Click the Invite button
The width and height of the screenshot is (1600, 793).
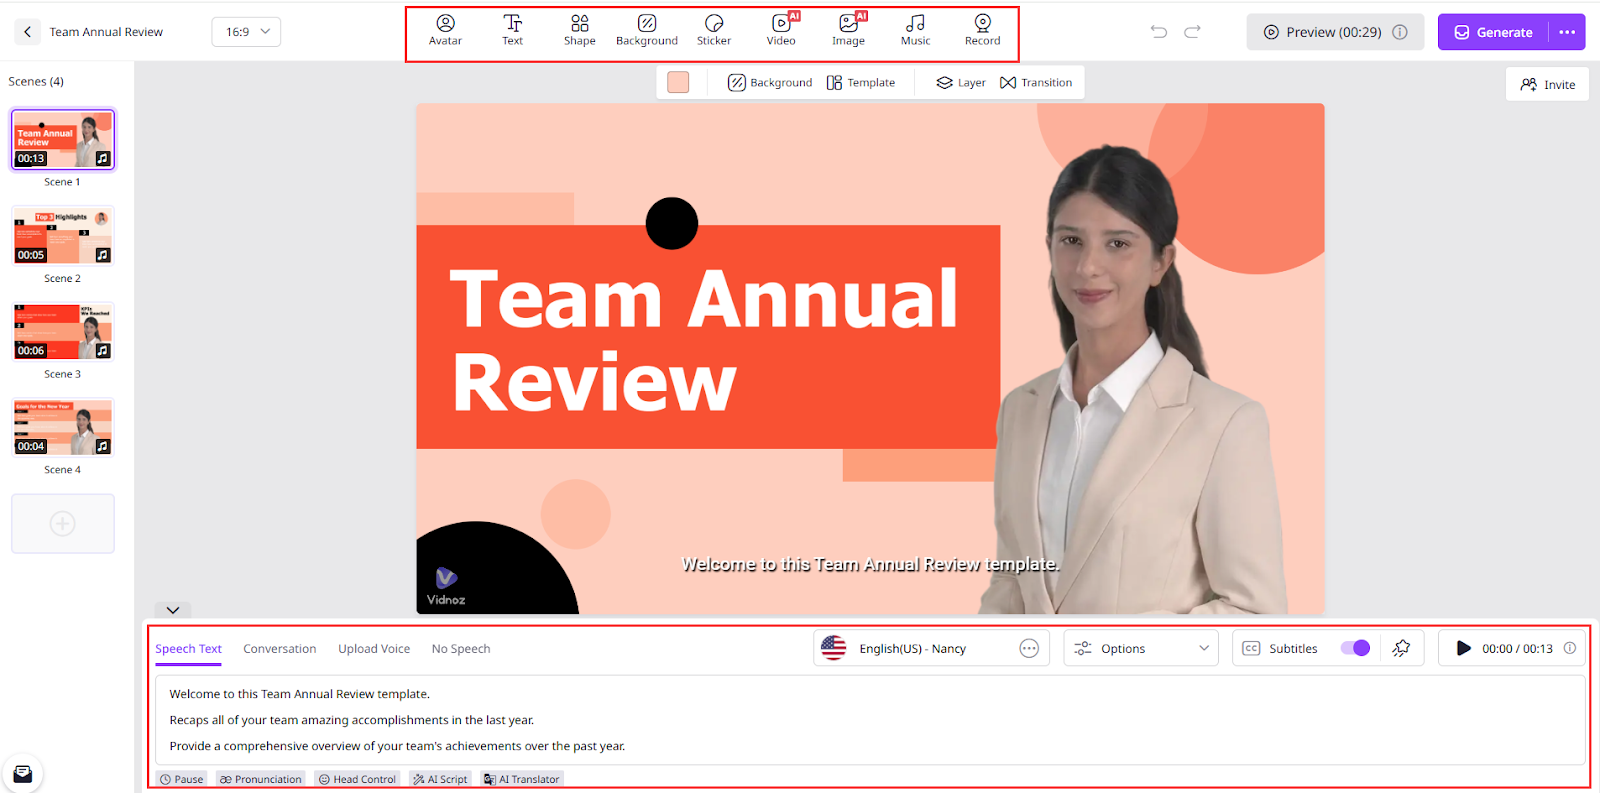pos(1547,84)
